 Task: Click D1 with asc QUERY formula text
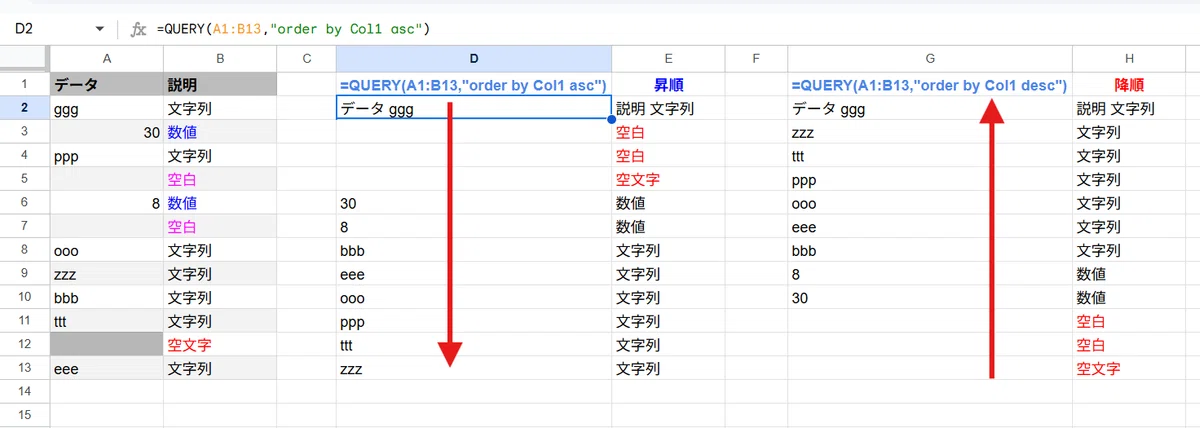pos(474,85)
